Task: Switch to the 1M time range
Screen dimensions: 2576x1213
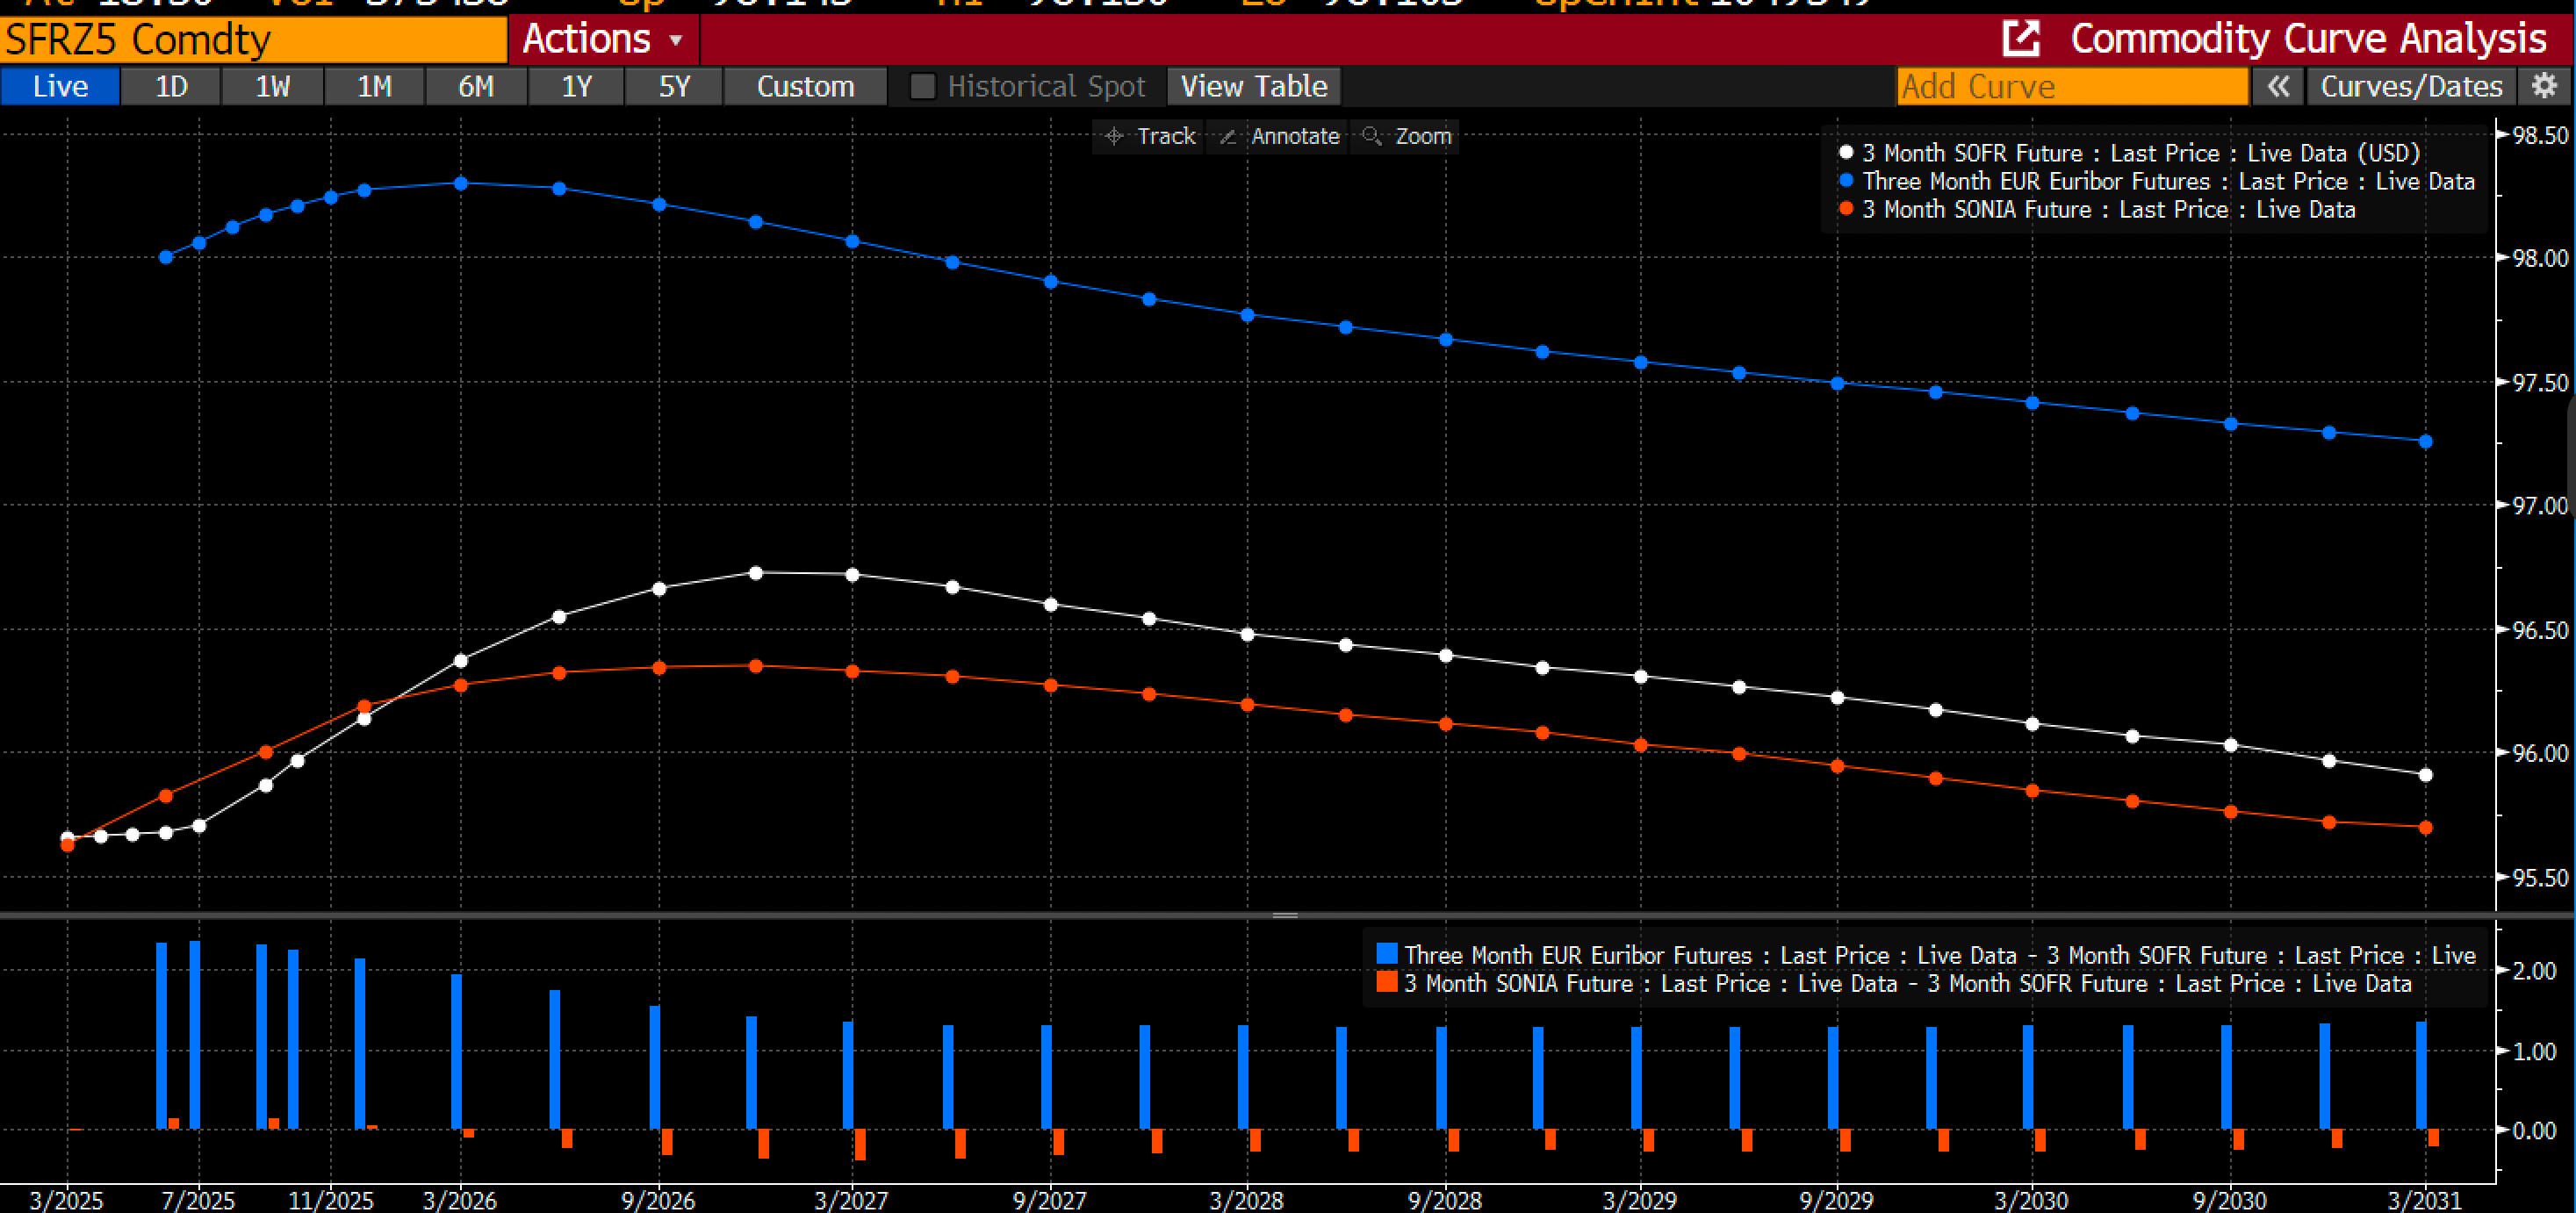Action: [374, 87]
